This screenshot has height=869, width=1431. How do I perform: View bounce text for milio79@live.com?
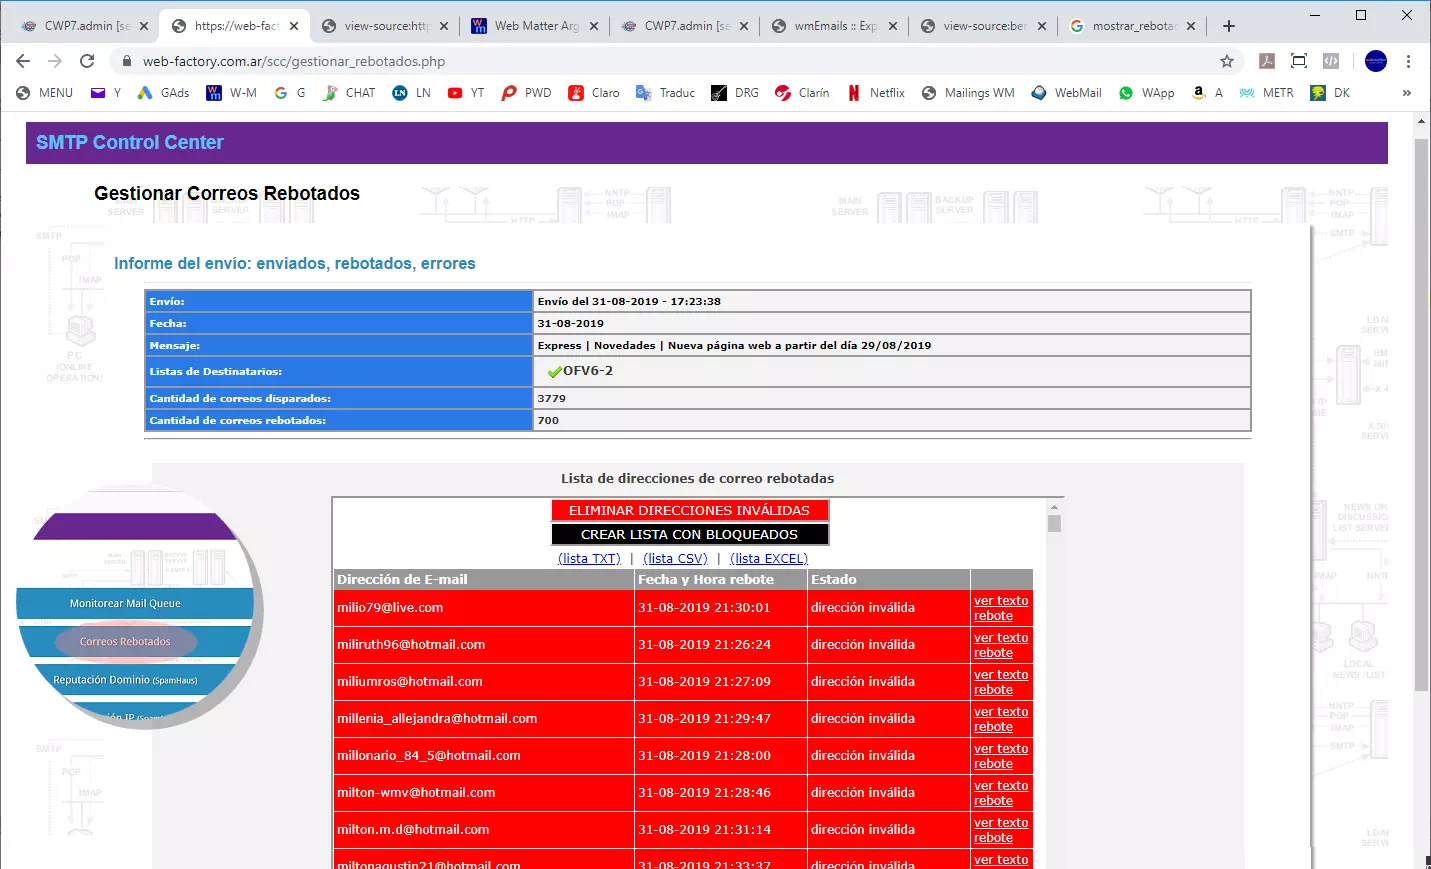pyautogui.click(x=1000, y=608)
